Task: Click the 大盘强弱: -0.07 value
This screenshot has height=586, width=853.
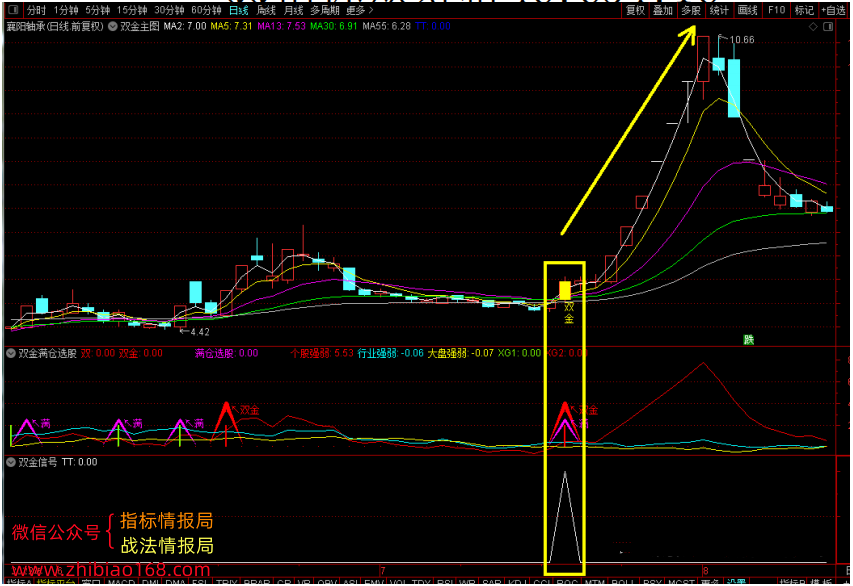Action: (x=460, y=353)
